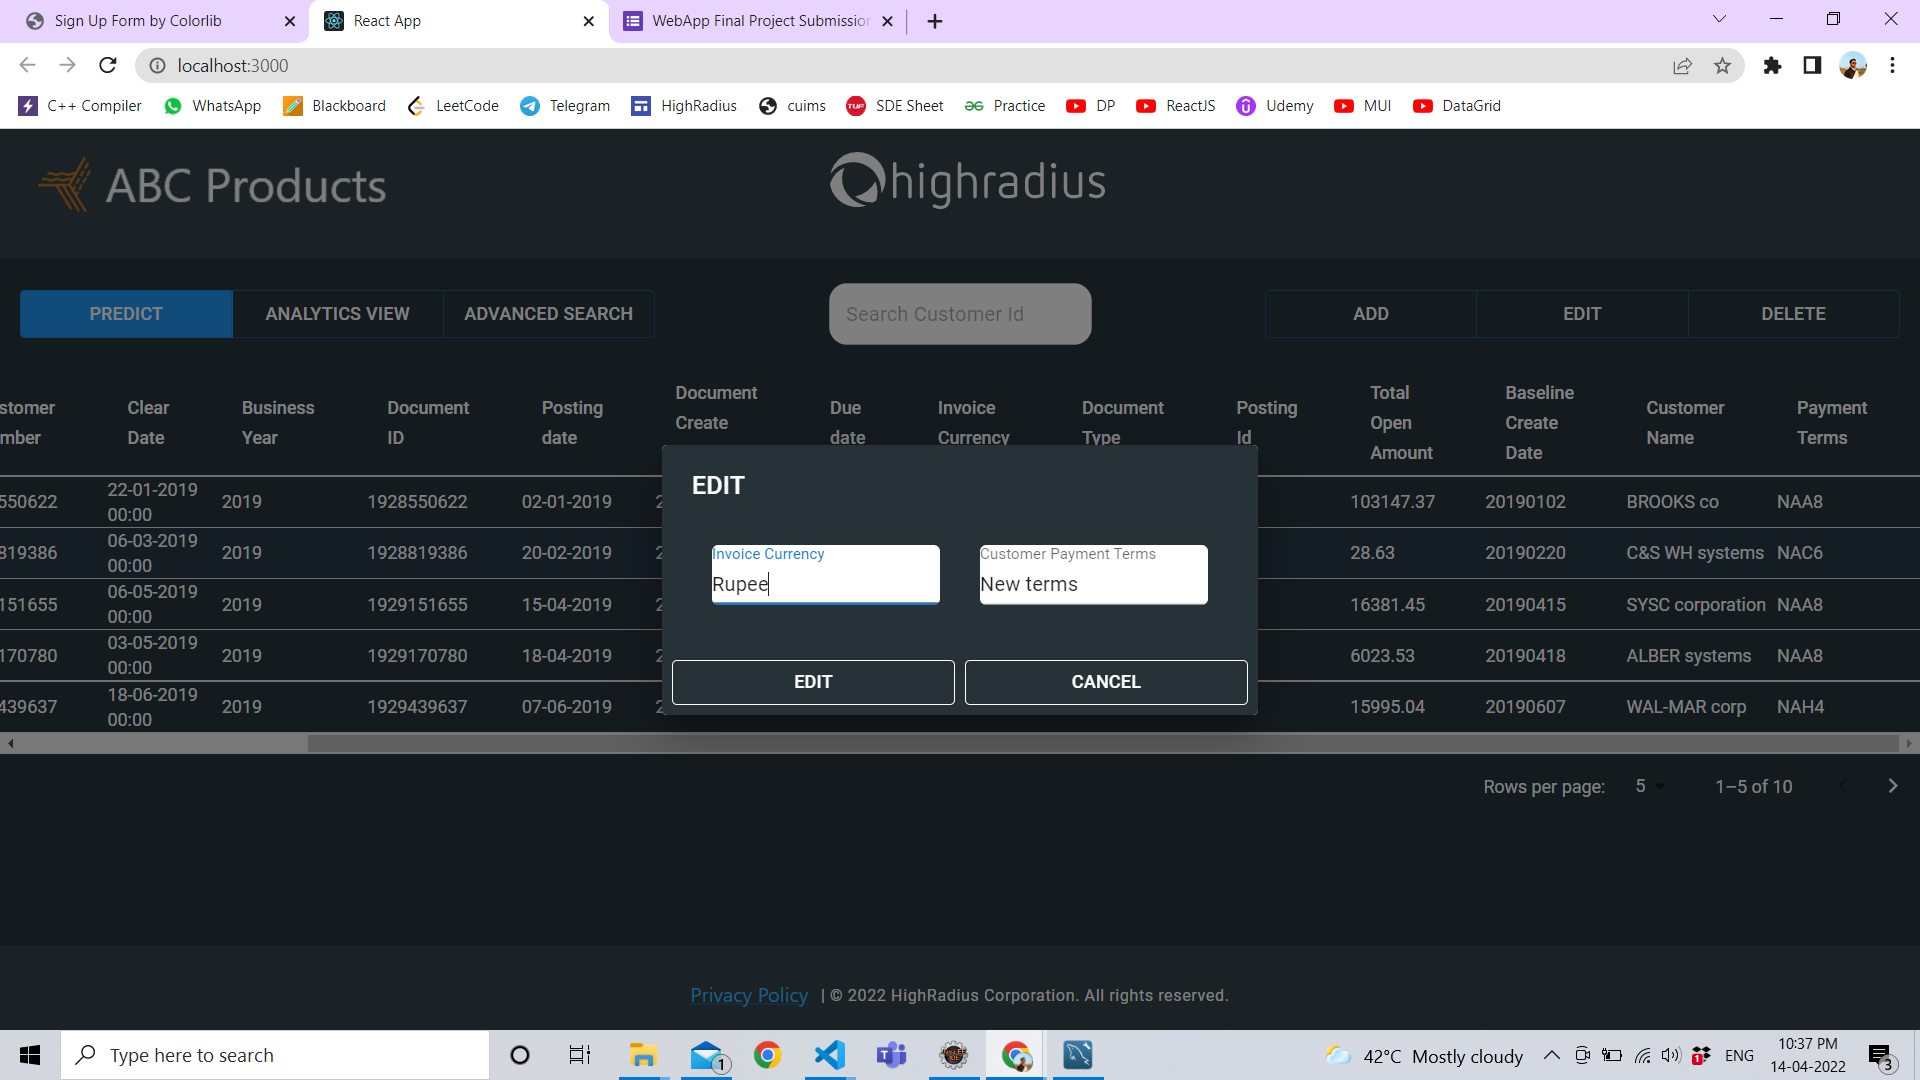Open Microsoft Teams from the taskbar
Image resolution: width=1920 pixels, height=1080 pixels.
(892, 1055)
